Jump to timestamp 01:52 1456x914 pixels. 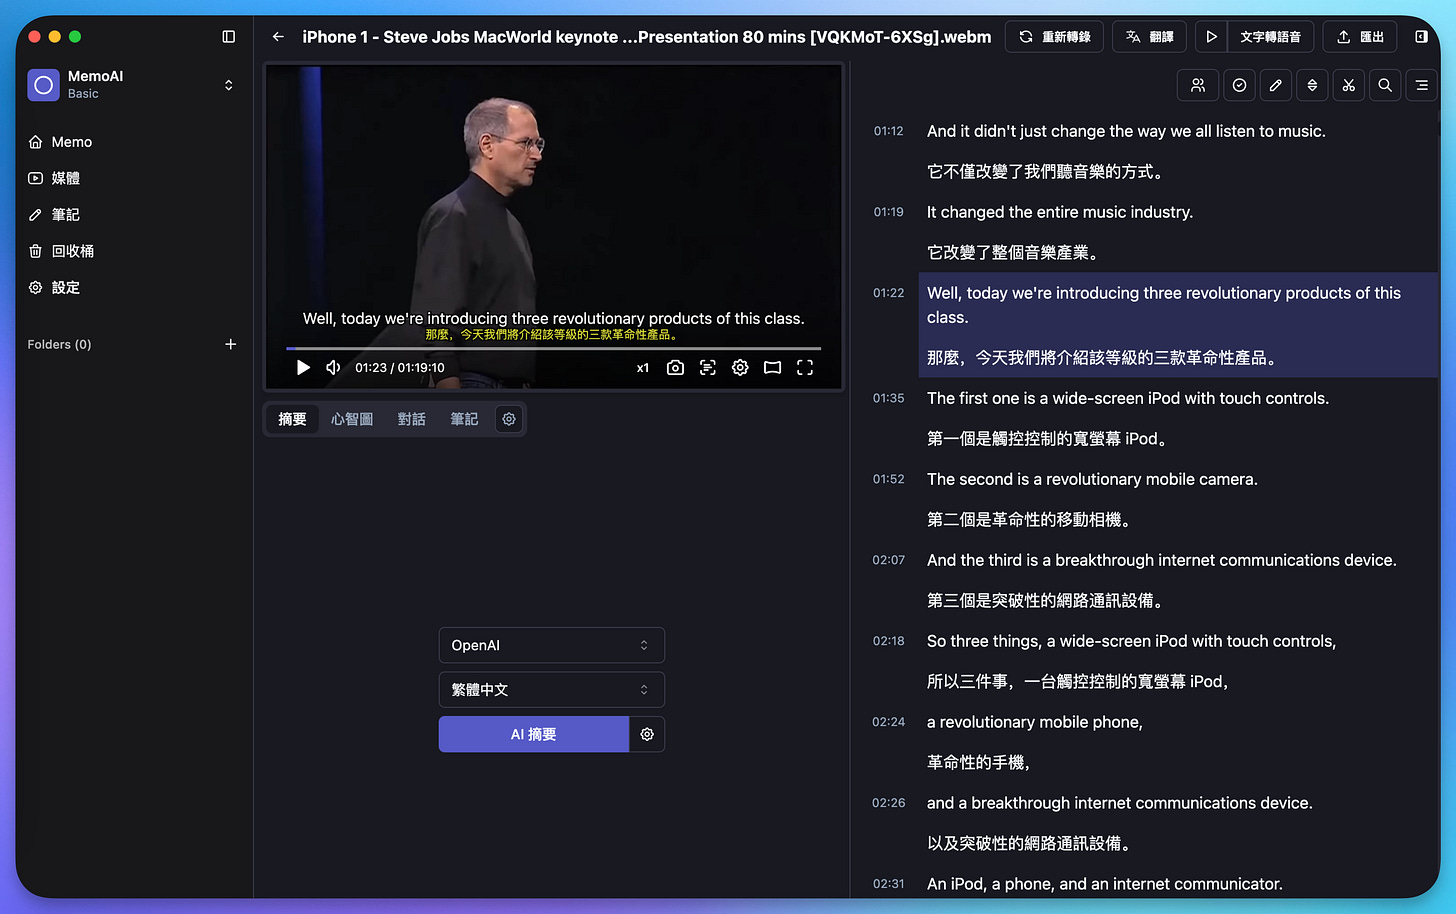coord(888,479)
